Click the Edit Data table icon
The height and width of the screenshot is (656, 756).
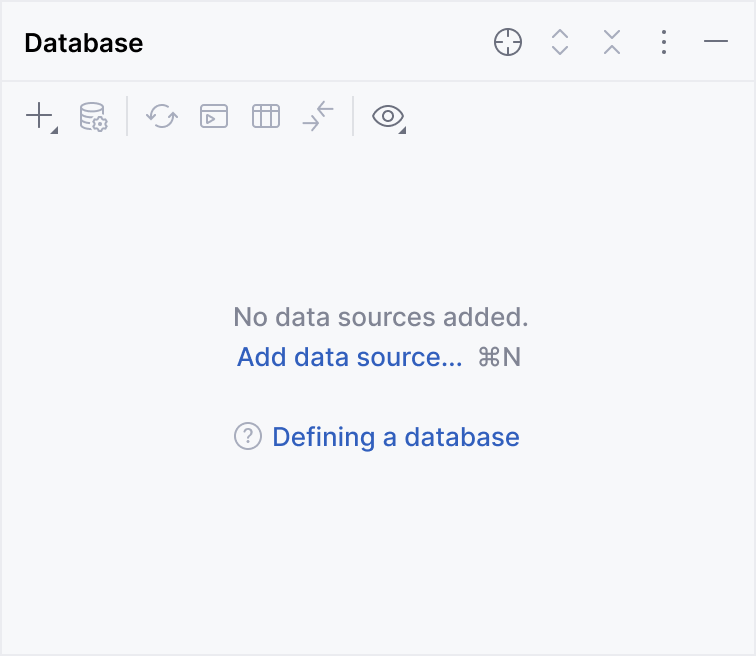(266, 117)
